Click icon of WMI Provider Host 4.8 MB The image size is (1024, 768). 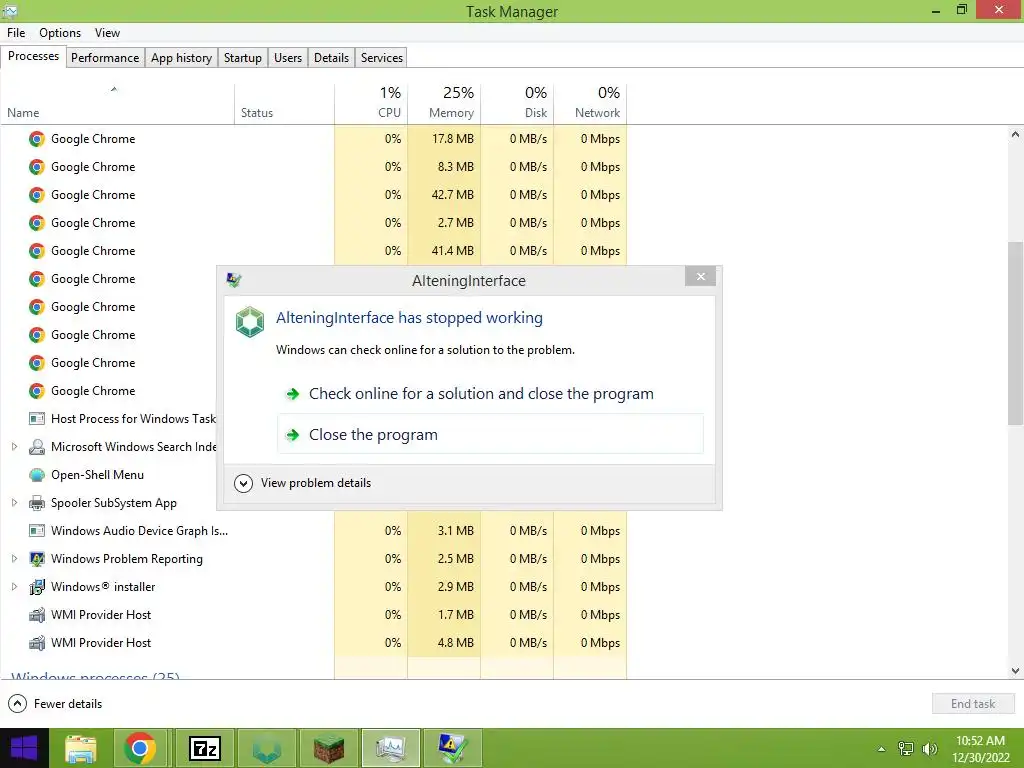click(x=37, y=643)
